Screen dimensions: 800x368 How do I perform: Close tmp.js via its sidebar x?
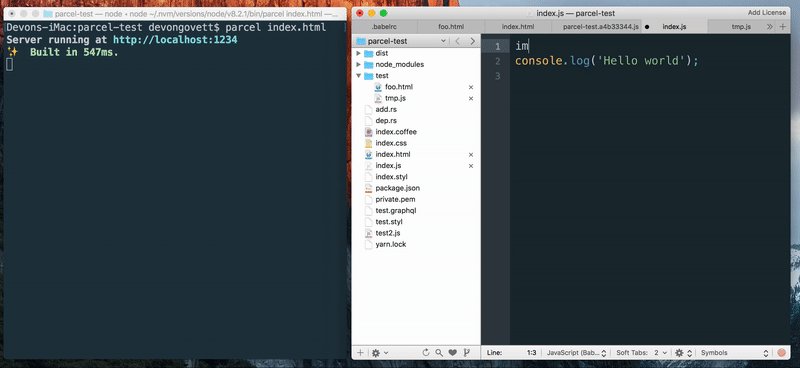pyautogui.click(x=471, y=99)
